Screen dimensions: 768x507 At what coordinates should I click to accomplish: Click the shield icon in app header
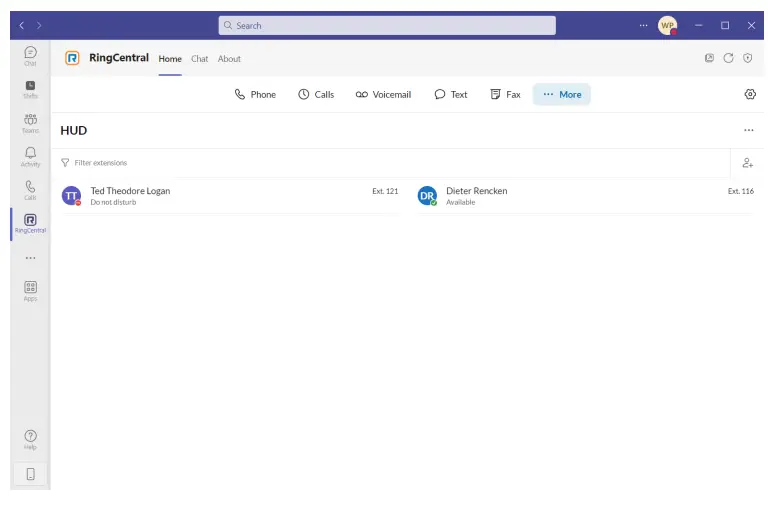point(747,58)
